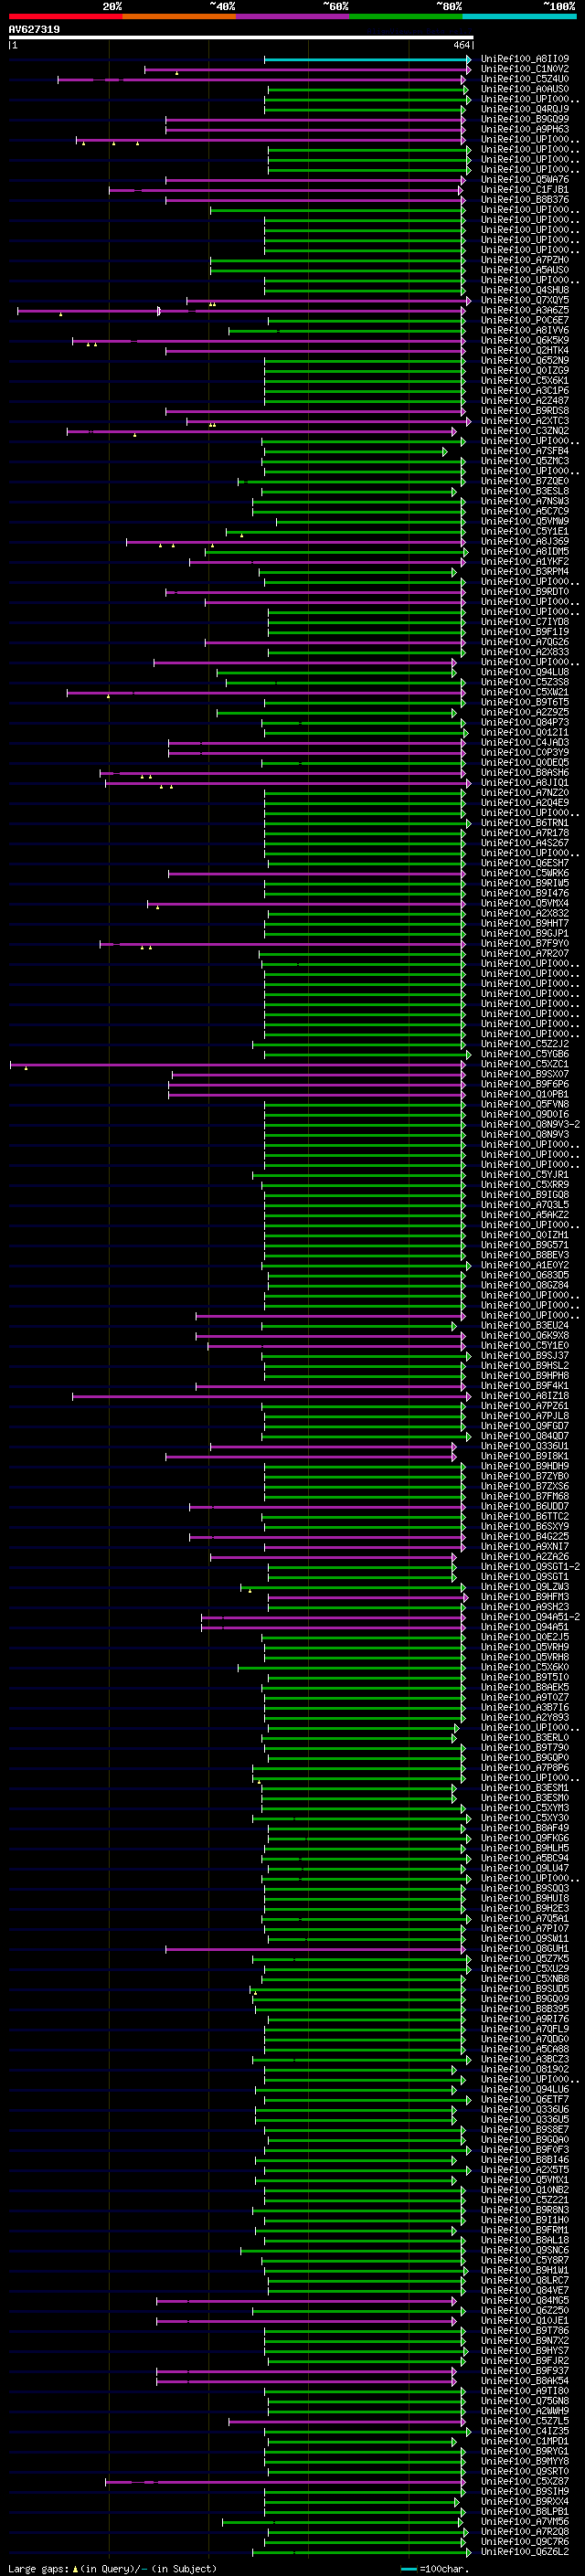Open hit UniRef100_A8IZ18
585x2576 pixels.
524,1397
